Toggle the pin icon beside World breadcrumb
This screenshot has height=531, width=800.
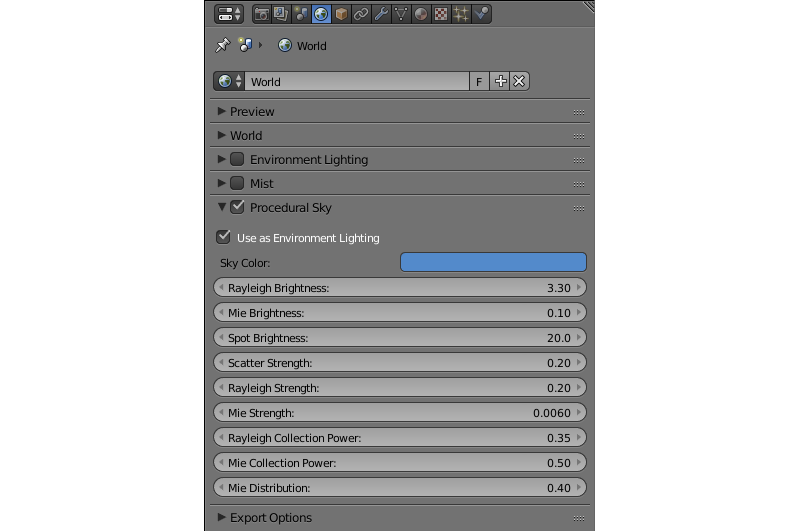coord(222,45)
